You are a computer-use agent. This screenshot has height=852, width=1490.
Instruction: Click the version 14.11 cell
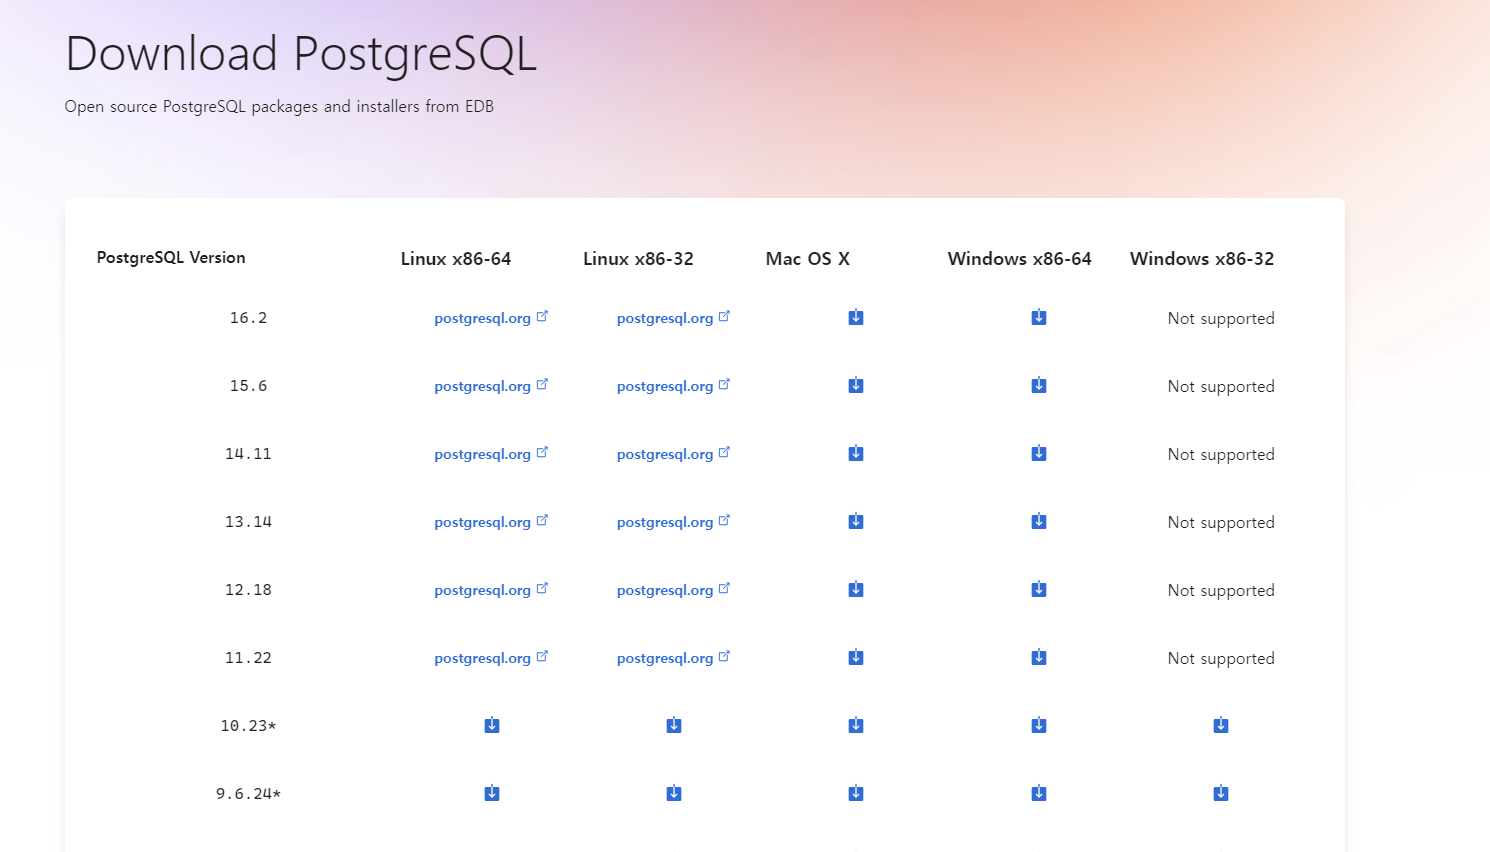pyautogui.click(x=248, y=454)
